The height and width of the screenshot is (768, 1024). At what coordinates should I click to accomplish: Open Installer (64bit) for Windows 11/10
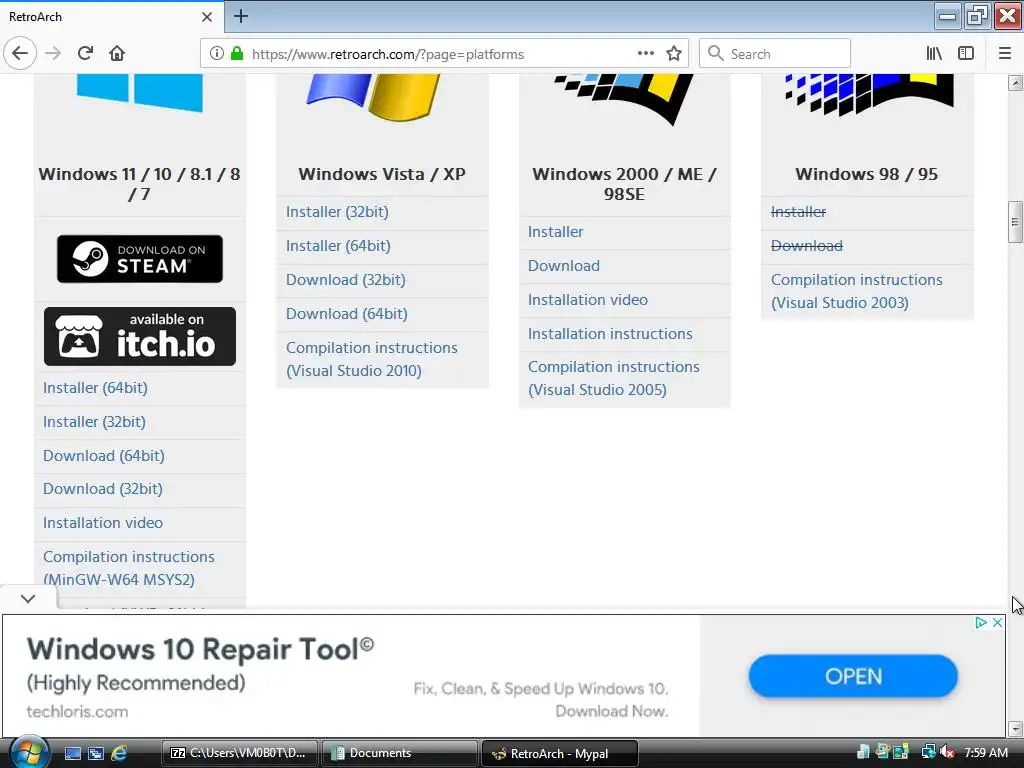coord(95,388)
